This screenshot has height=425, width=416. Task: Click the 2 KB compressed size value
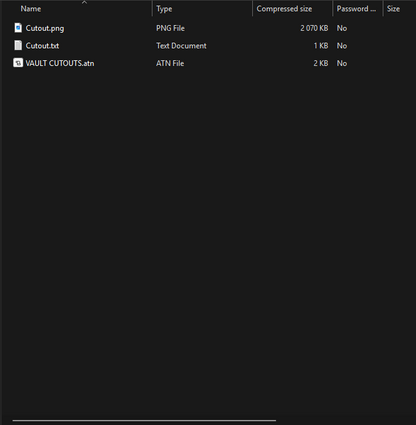point(321,63)
